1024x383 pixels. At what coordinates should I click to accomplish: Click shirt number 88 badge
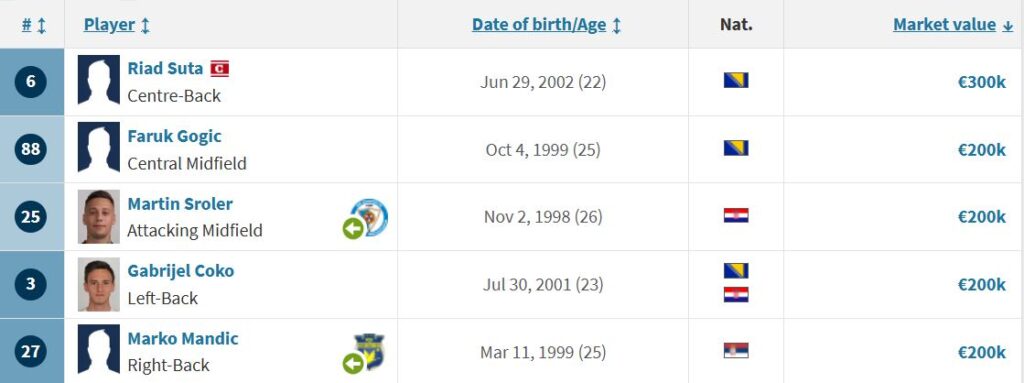(x=31, y=149)
